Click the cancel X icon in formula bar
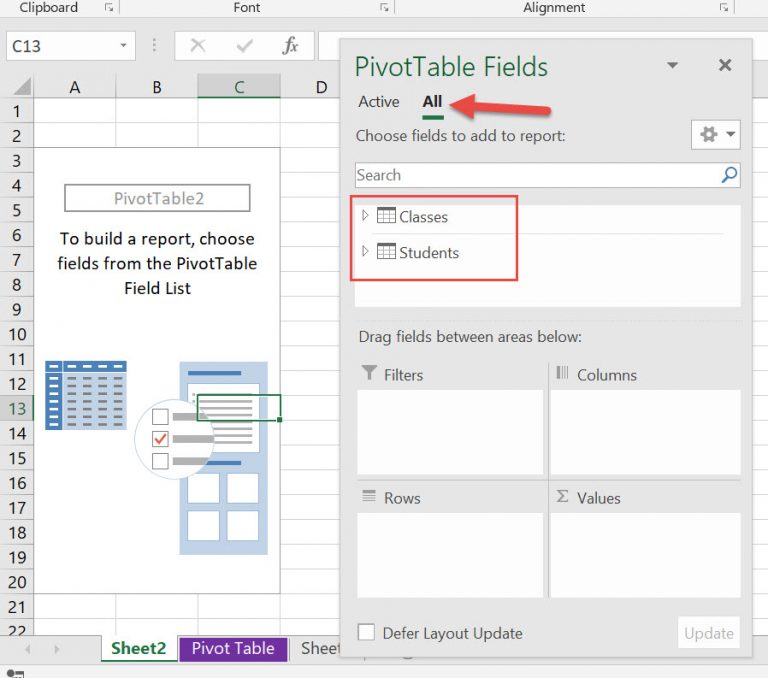The width and height of the screenshot is (768, 678). pyautogui.click(x=198, y=46)
